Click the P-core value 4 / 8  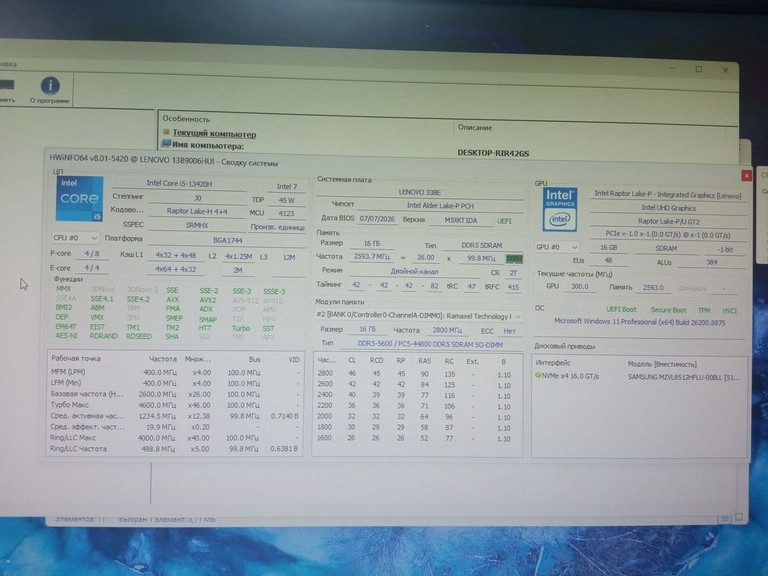click(x=92, y=254)
